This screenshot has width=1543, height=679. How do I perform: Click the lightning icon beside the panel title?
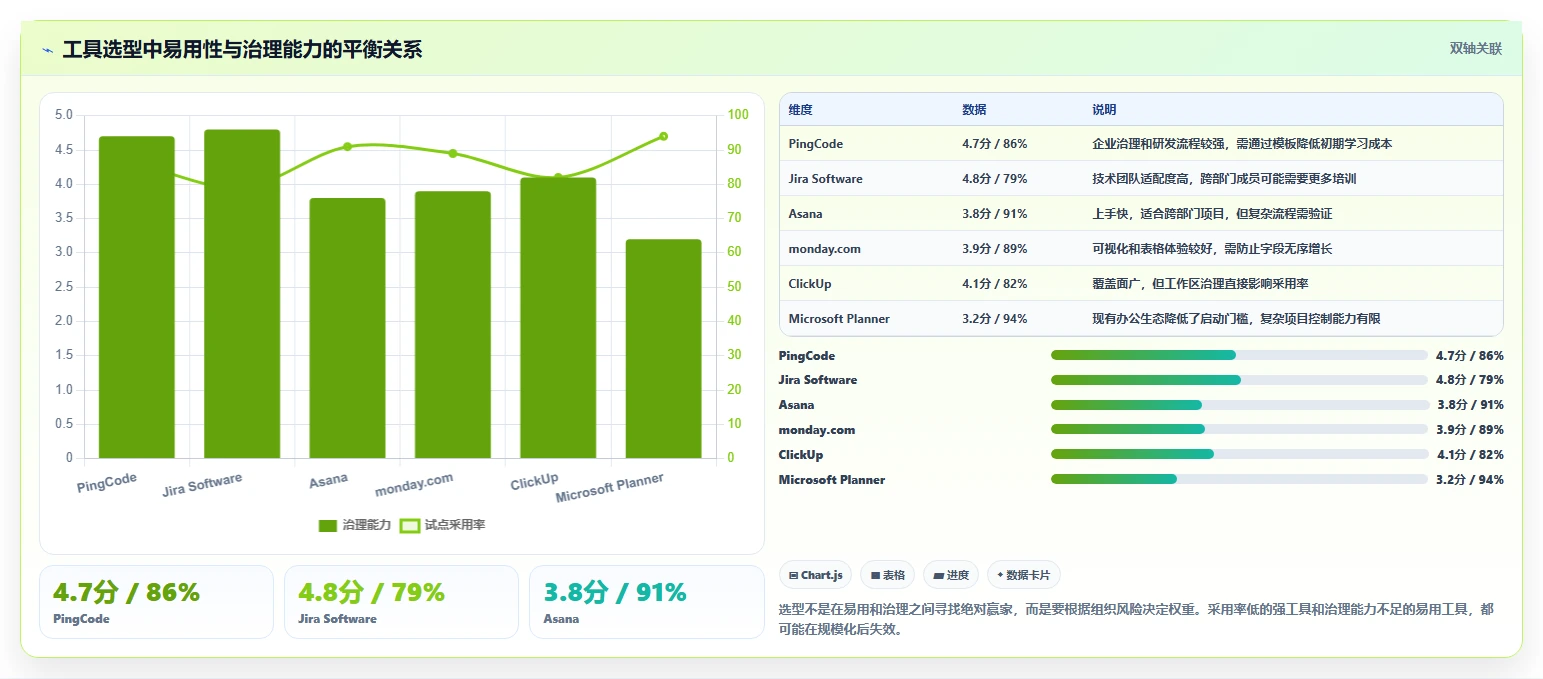(x=48, y=50)
